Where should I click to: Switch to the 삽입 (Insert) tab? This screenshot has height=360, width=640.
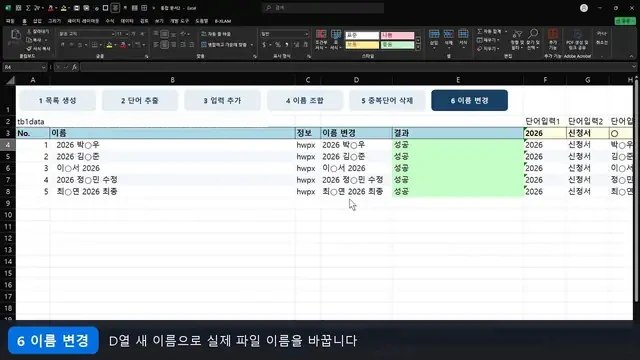click(38, 21)
